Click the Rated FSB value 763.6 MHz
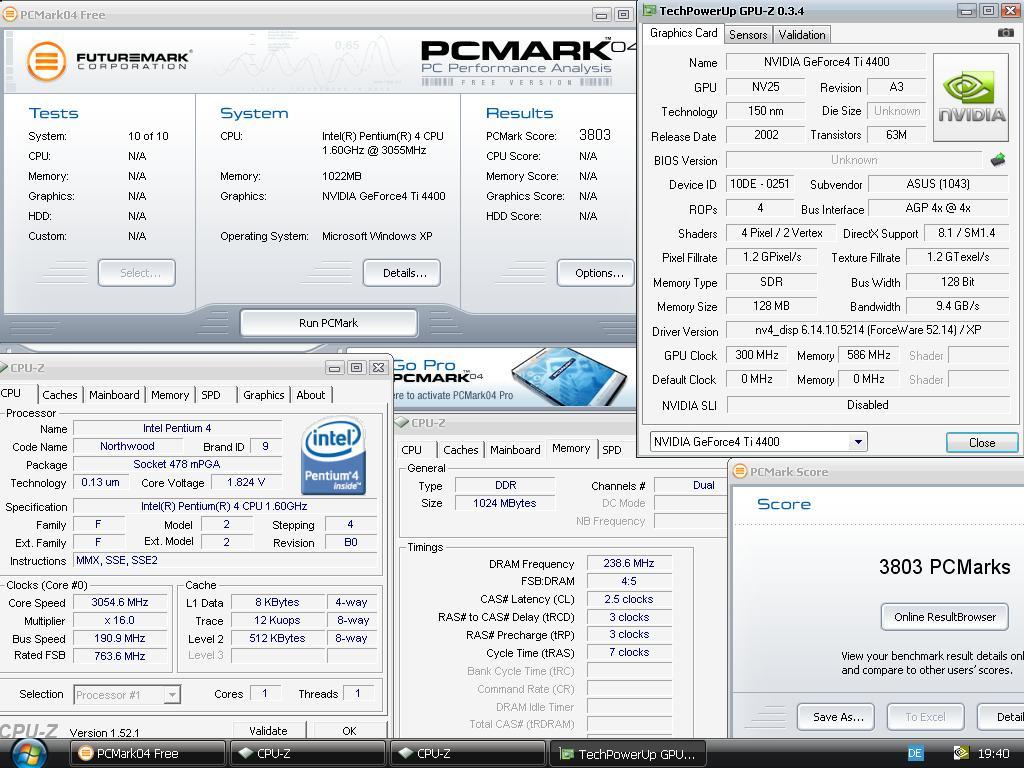The image size is (1024, 768). pos(120,656)
